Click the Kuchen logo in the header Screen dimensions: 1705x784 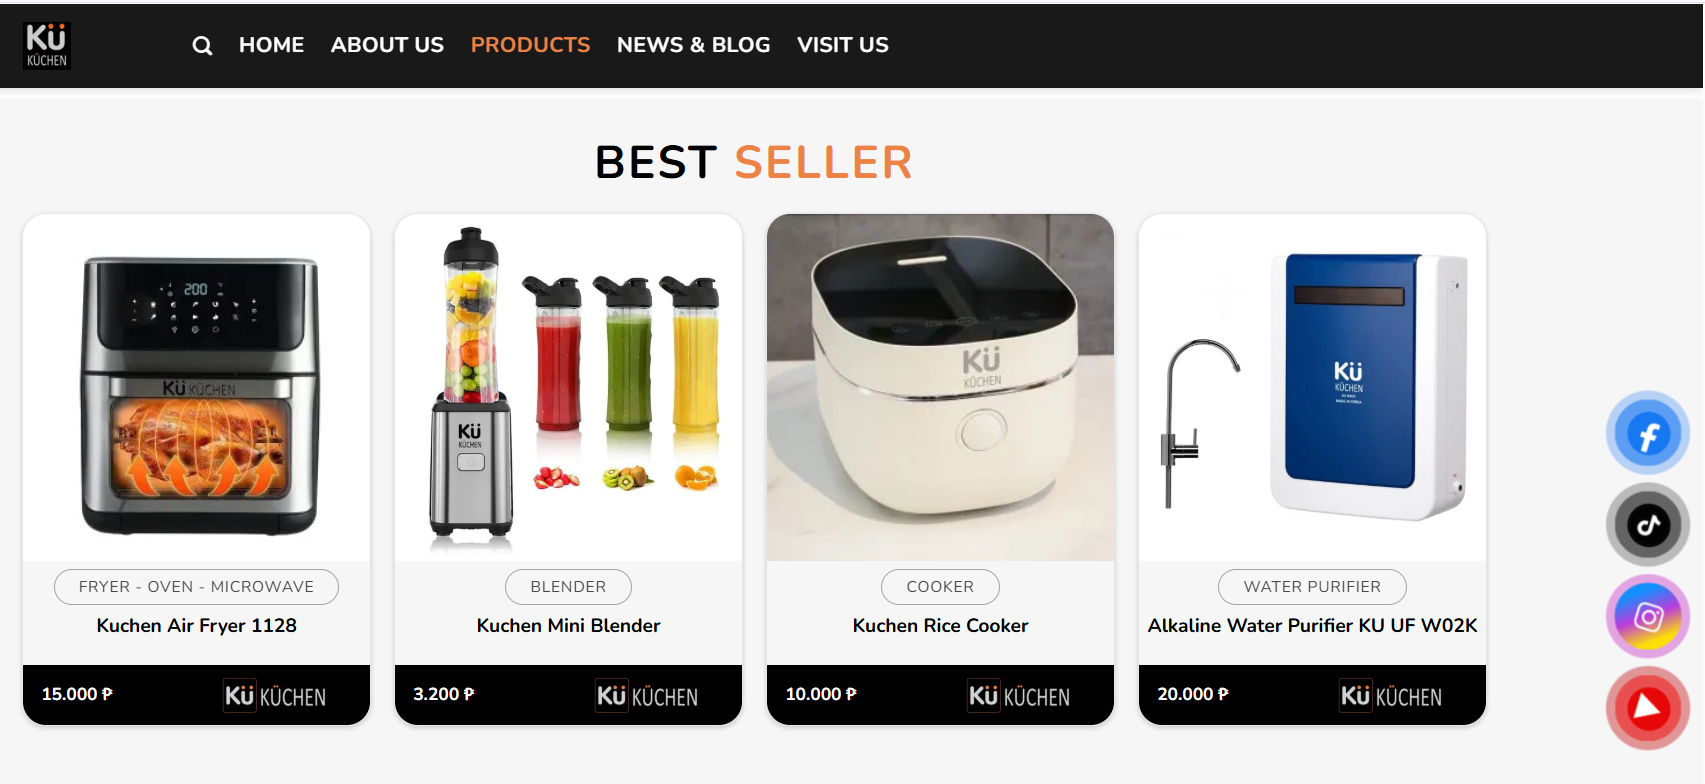point(47,45)
